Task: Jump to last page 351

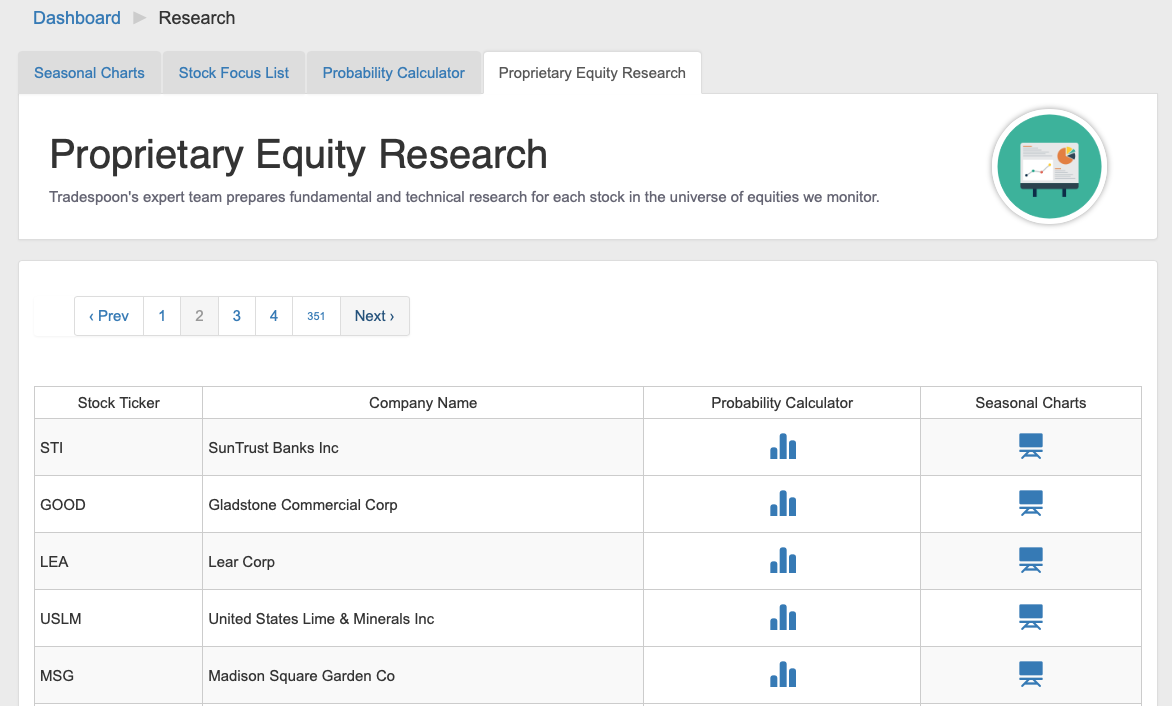Action: click(x=316, y=316)
